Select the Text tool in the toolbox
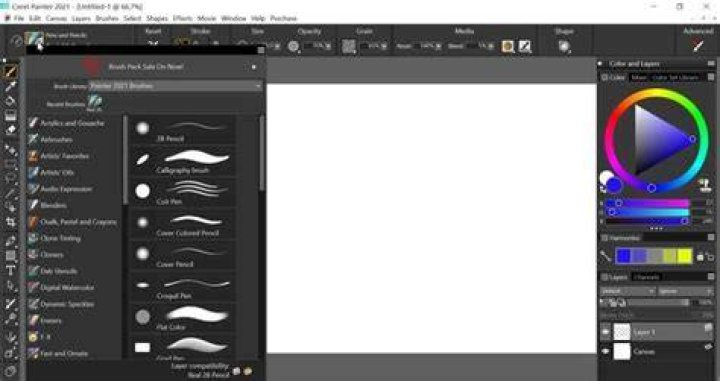Screen dimensions: 720x381 coord(10,270)
